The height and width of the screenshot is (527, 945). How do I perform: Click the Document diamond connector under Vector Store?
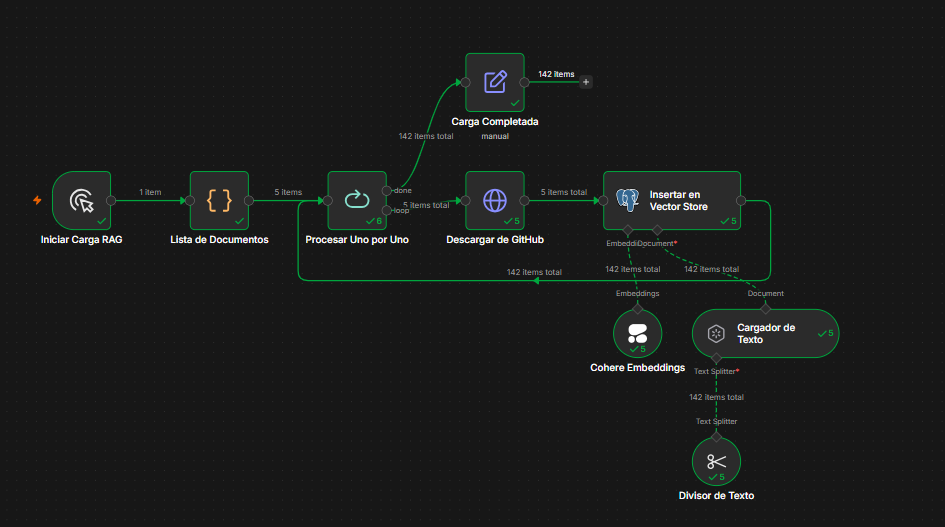(657, 230)
